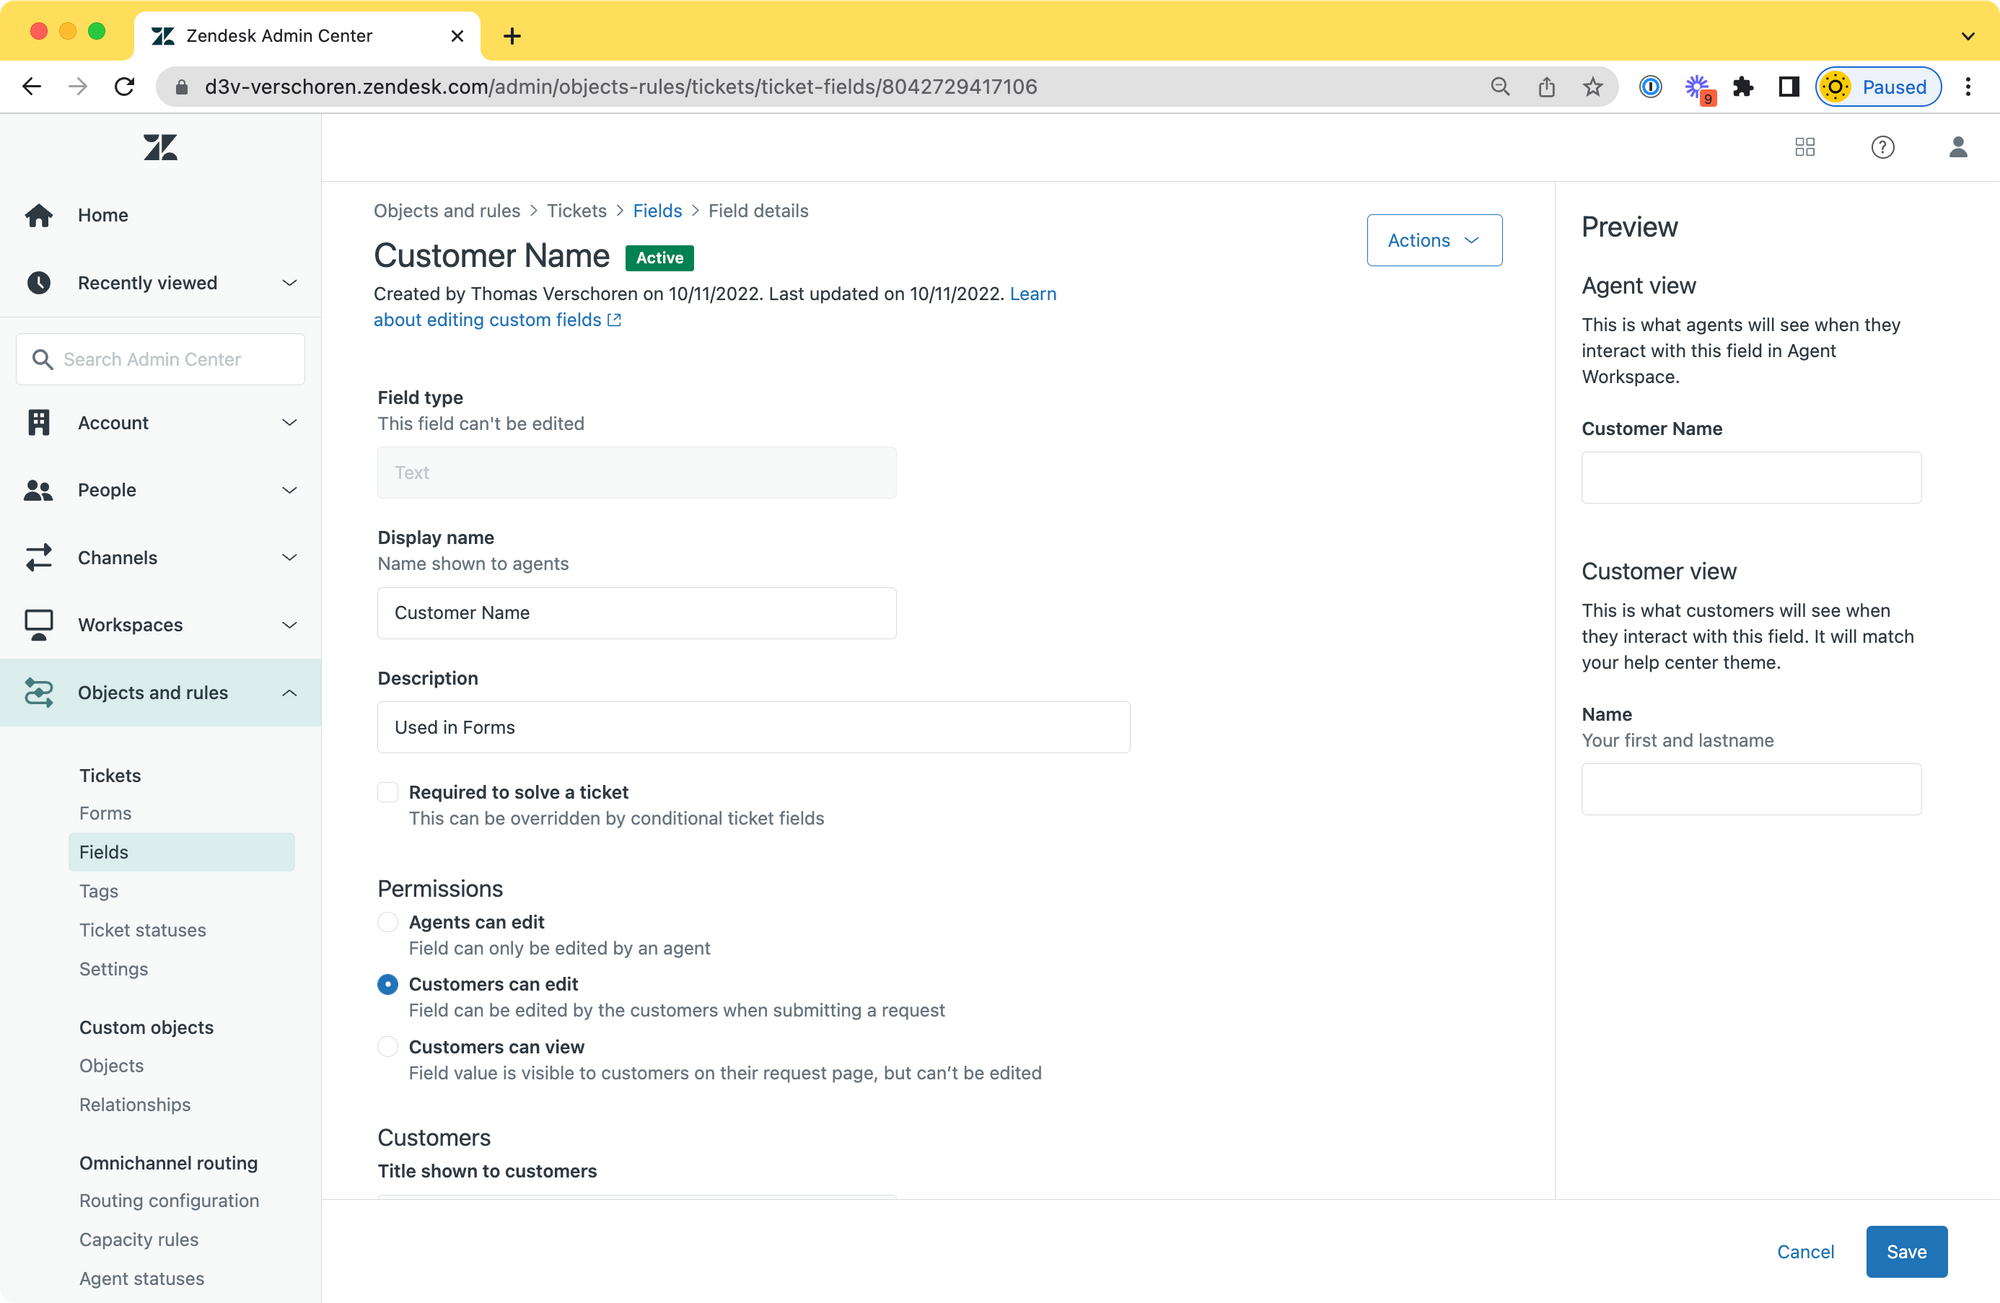Enable Required to solve a ticket checkbox
Screen dimensions: 2000x1303
click(388, 792)
